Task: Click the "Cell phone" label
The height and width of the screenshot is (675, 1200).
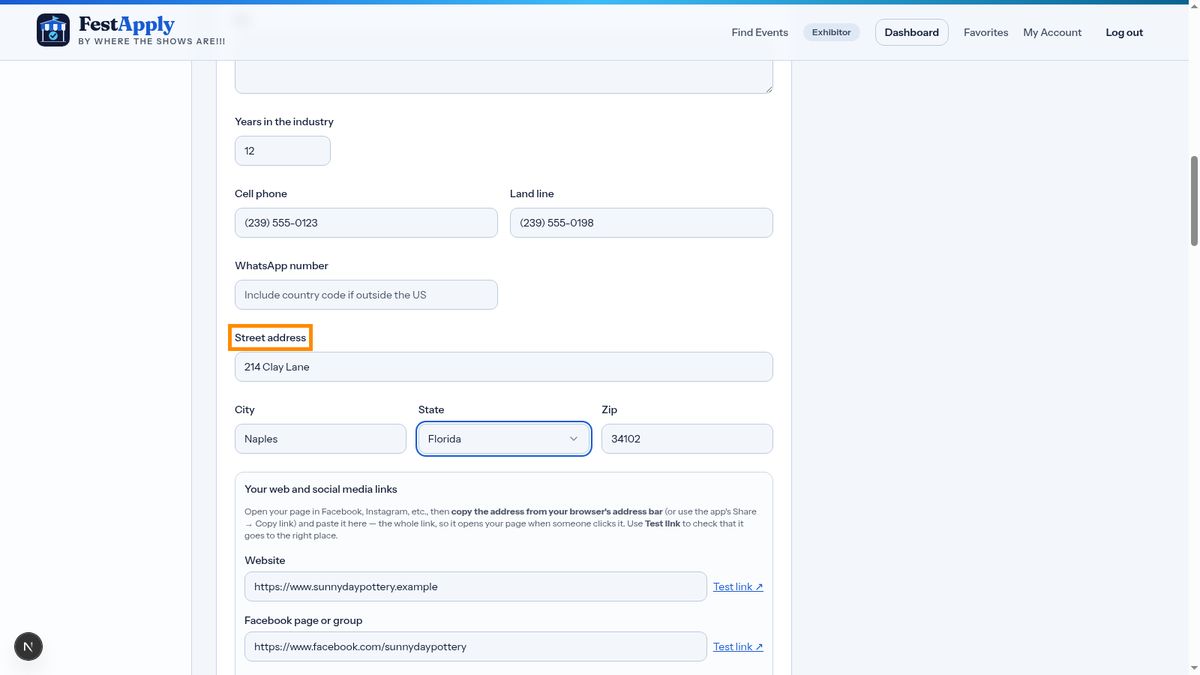Action: click(x=261, y=194)
